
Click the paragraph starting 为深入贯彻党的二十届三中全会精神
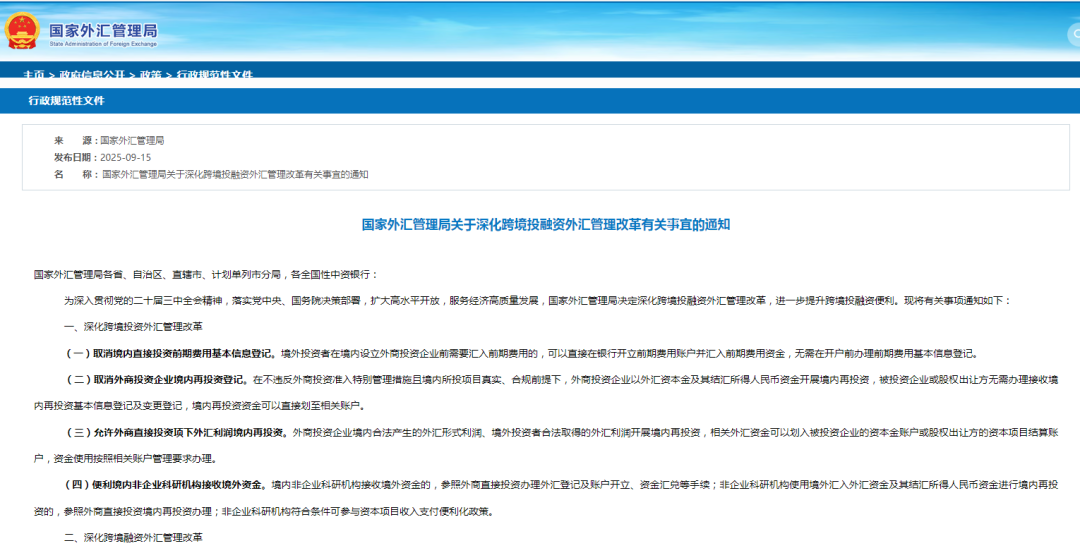538,301
